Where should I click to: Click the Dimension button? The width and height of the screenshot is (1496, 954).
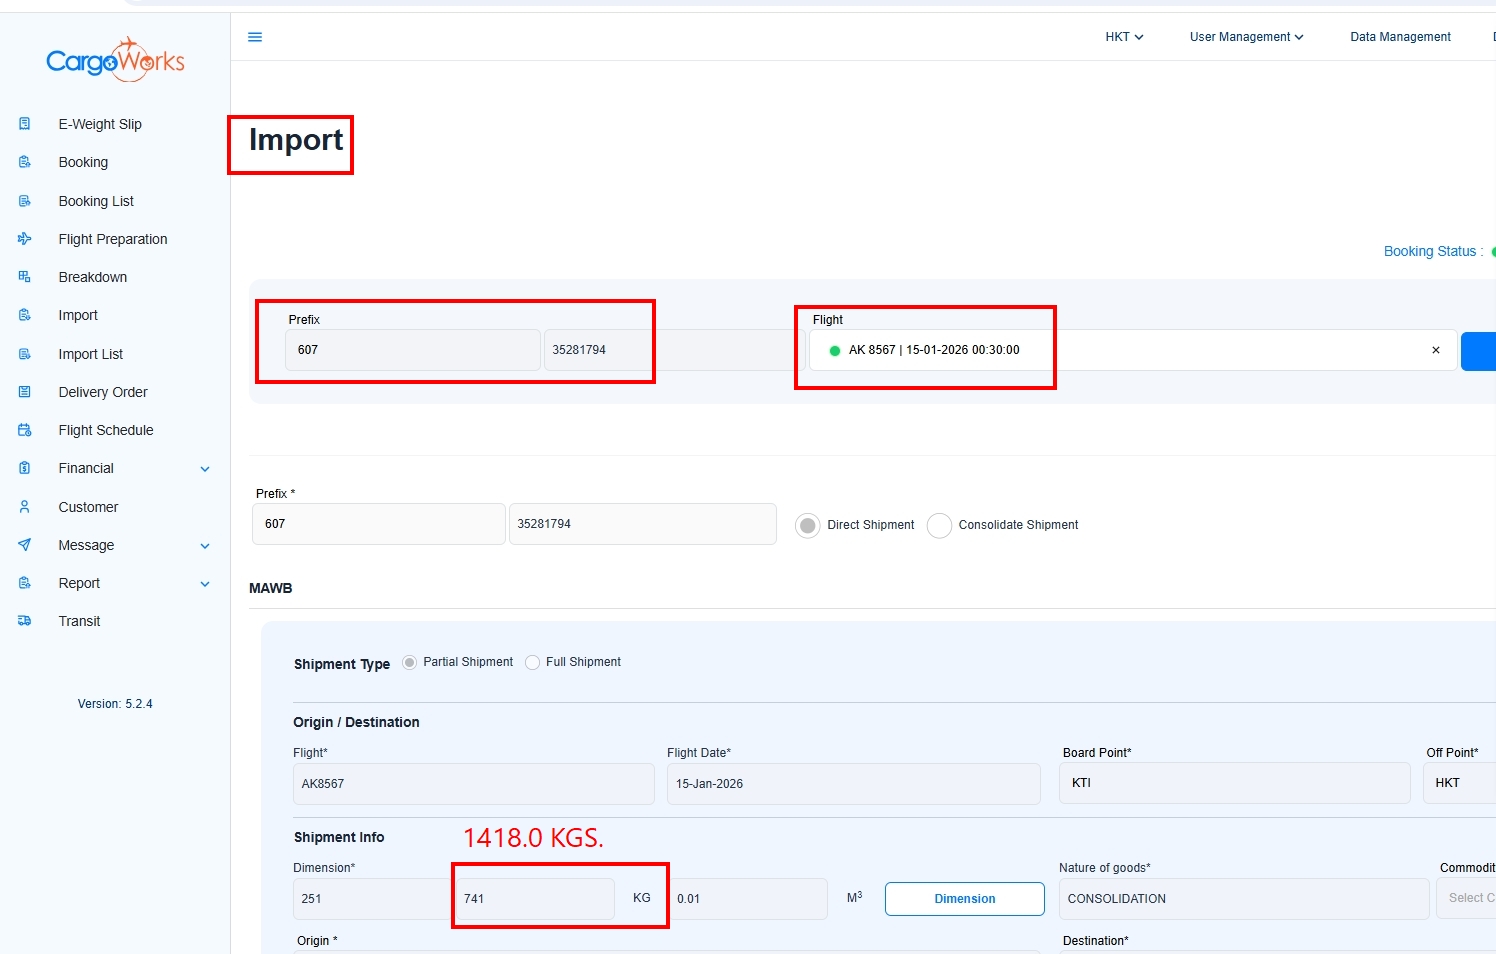pos(964,899)
